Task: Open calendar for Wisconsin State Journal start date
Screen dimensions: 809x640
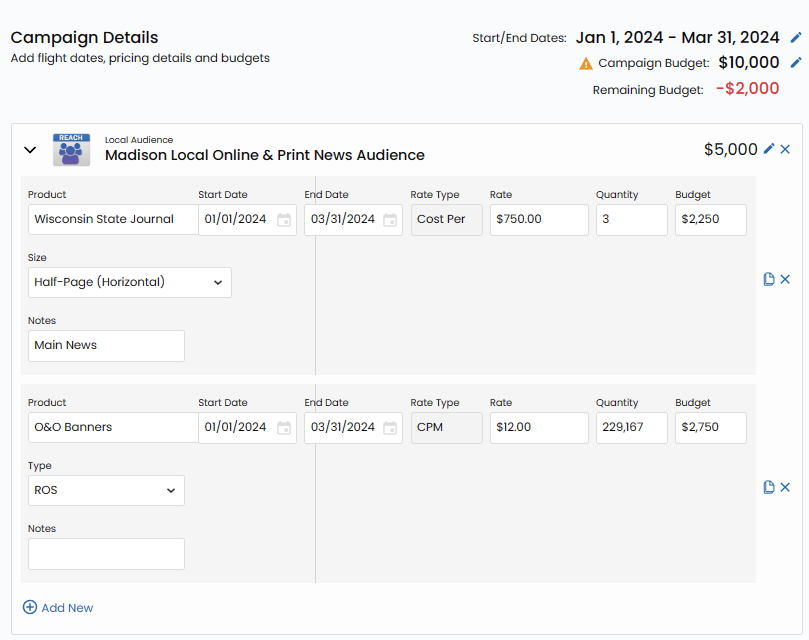Action: tap(284, 220)
